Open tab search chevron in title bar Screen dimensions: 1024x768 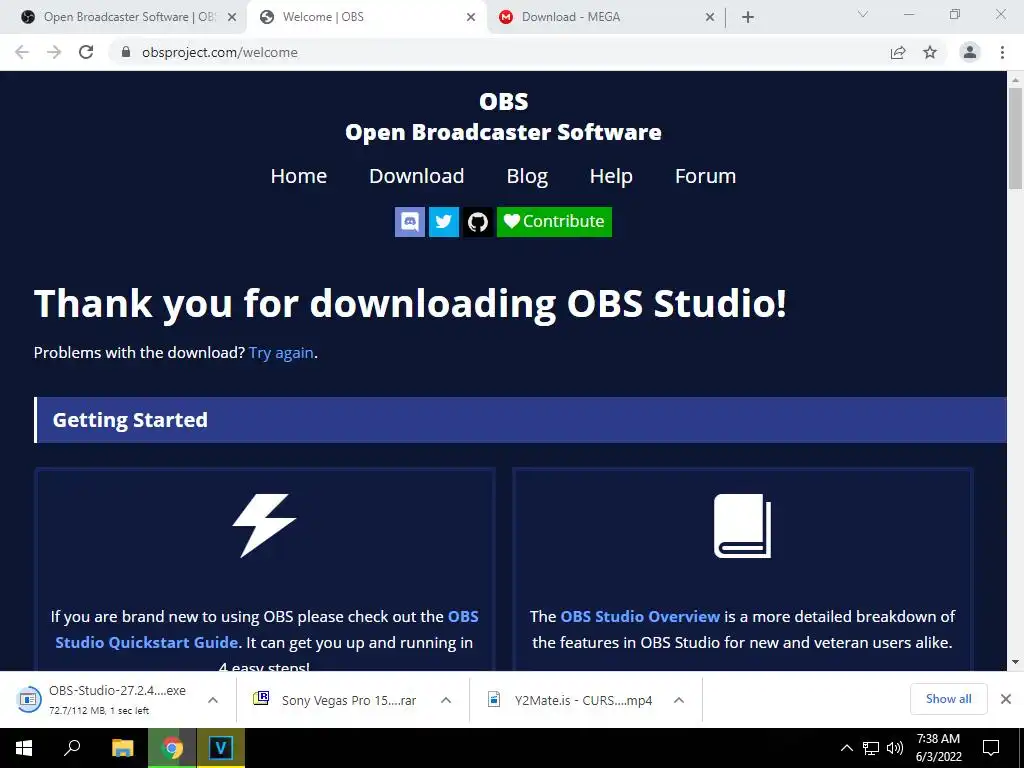coord(863,14)
